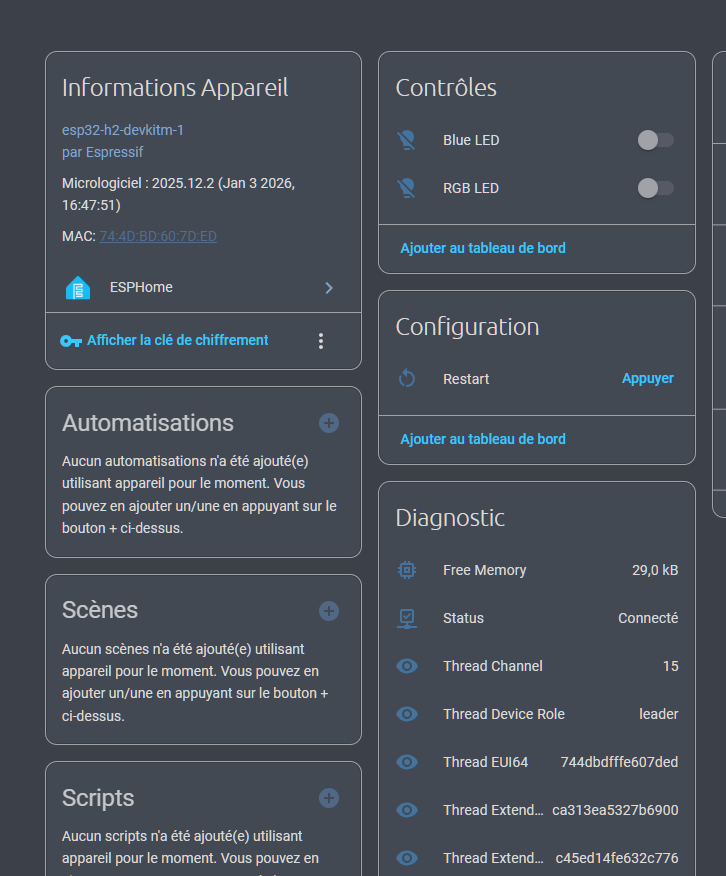The width and height of the screenshot is (726, 876).
Task: Toggle the Blue LED switch
Action: point(655,140)
